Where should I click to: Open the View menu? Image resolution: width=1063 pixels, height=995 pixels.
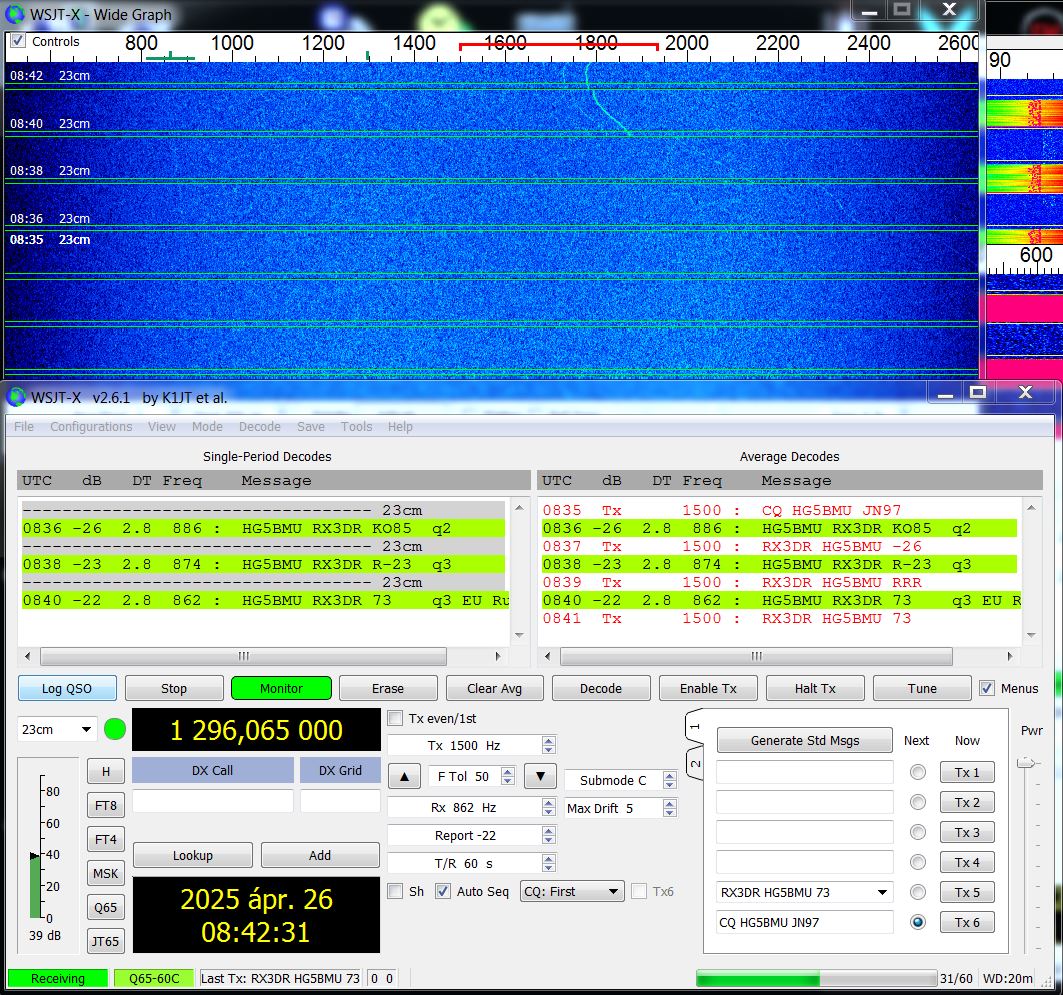[x=161, y=426]
